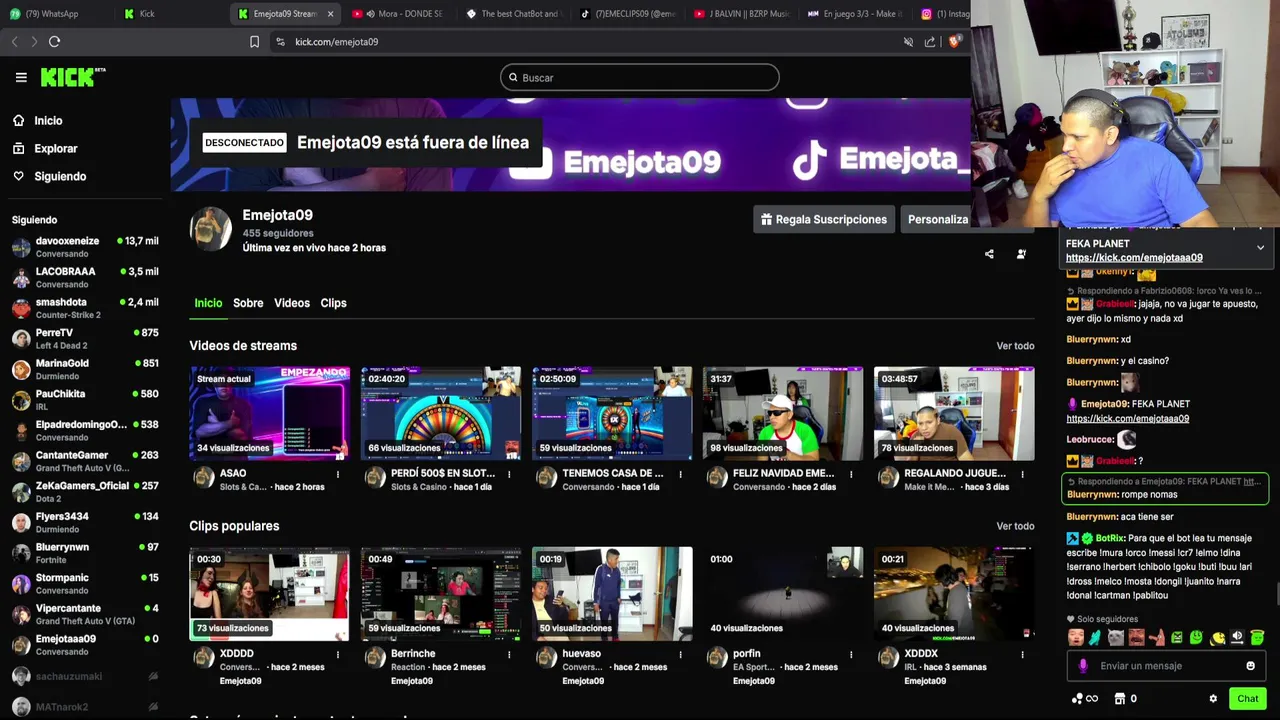
Task: Open options menu for the huevaso clip
Action: click(680, 654)
